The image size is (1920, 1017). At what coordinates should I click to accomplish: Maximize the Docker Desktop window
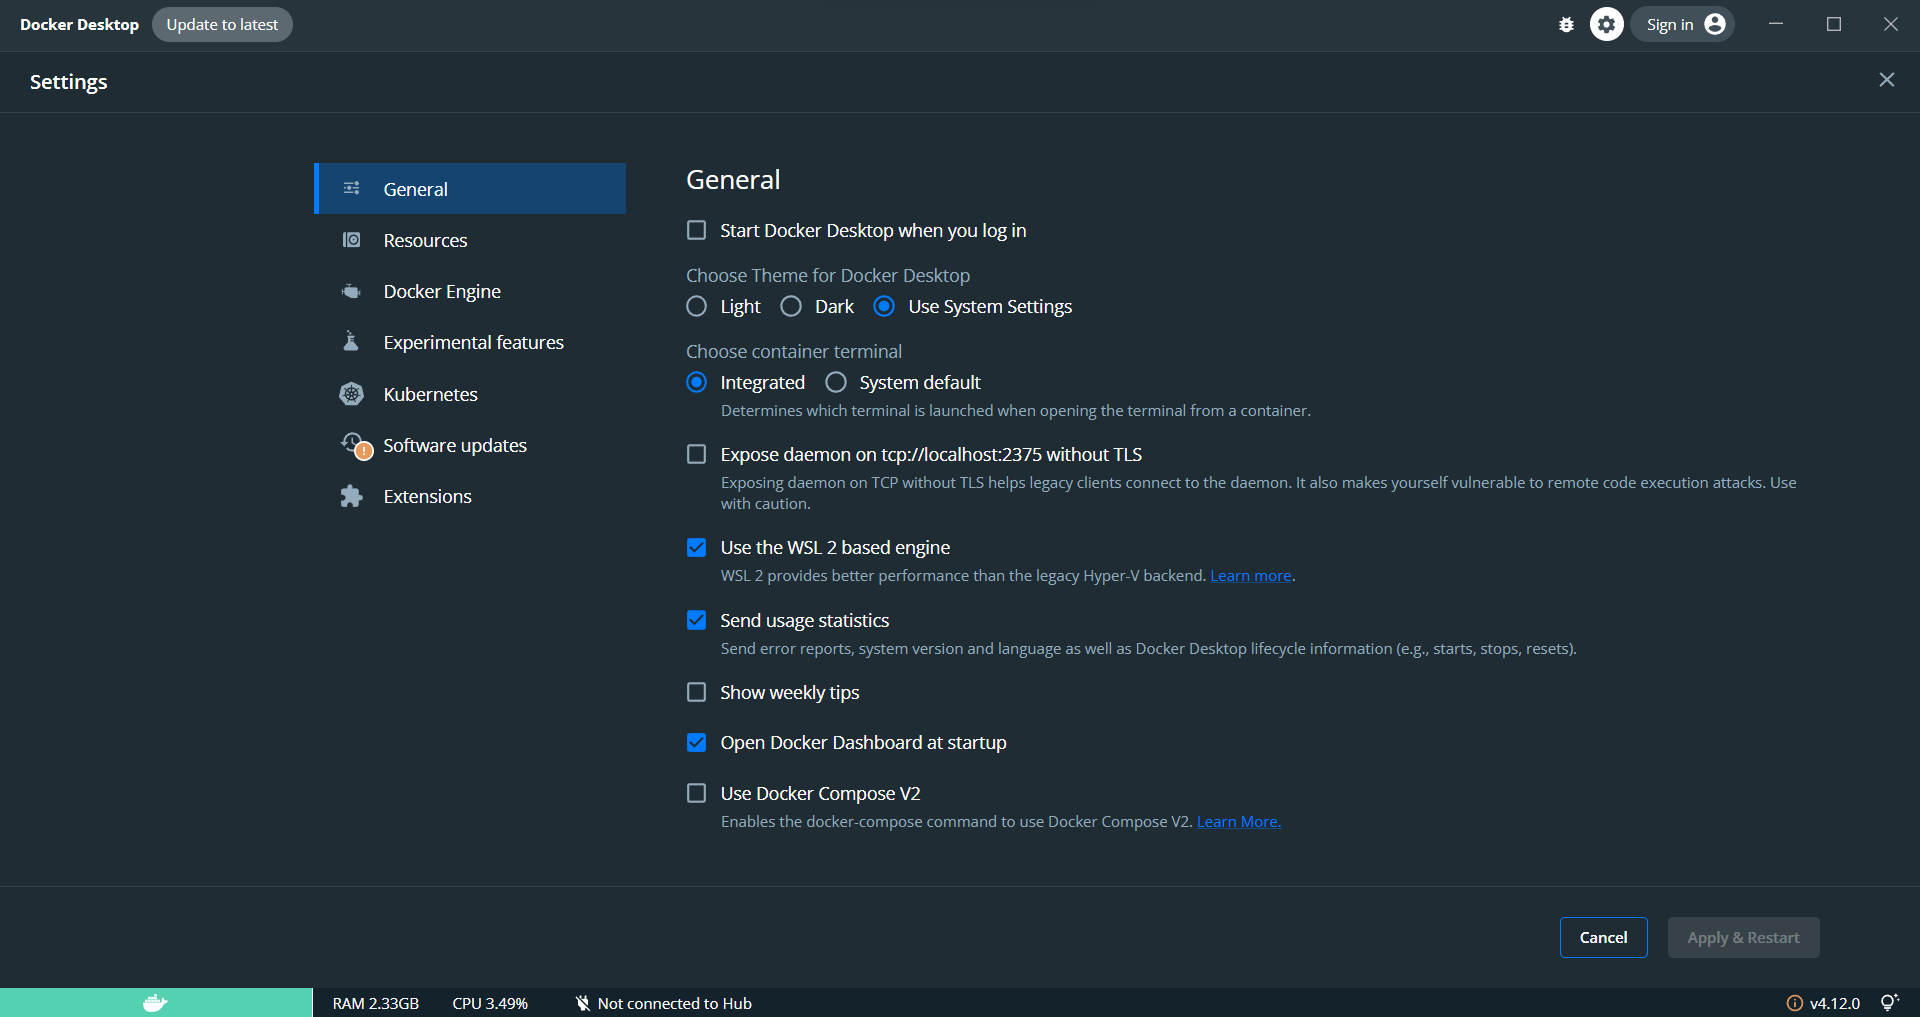(1834, 24)
